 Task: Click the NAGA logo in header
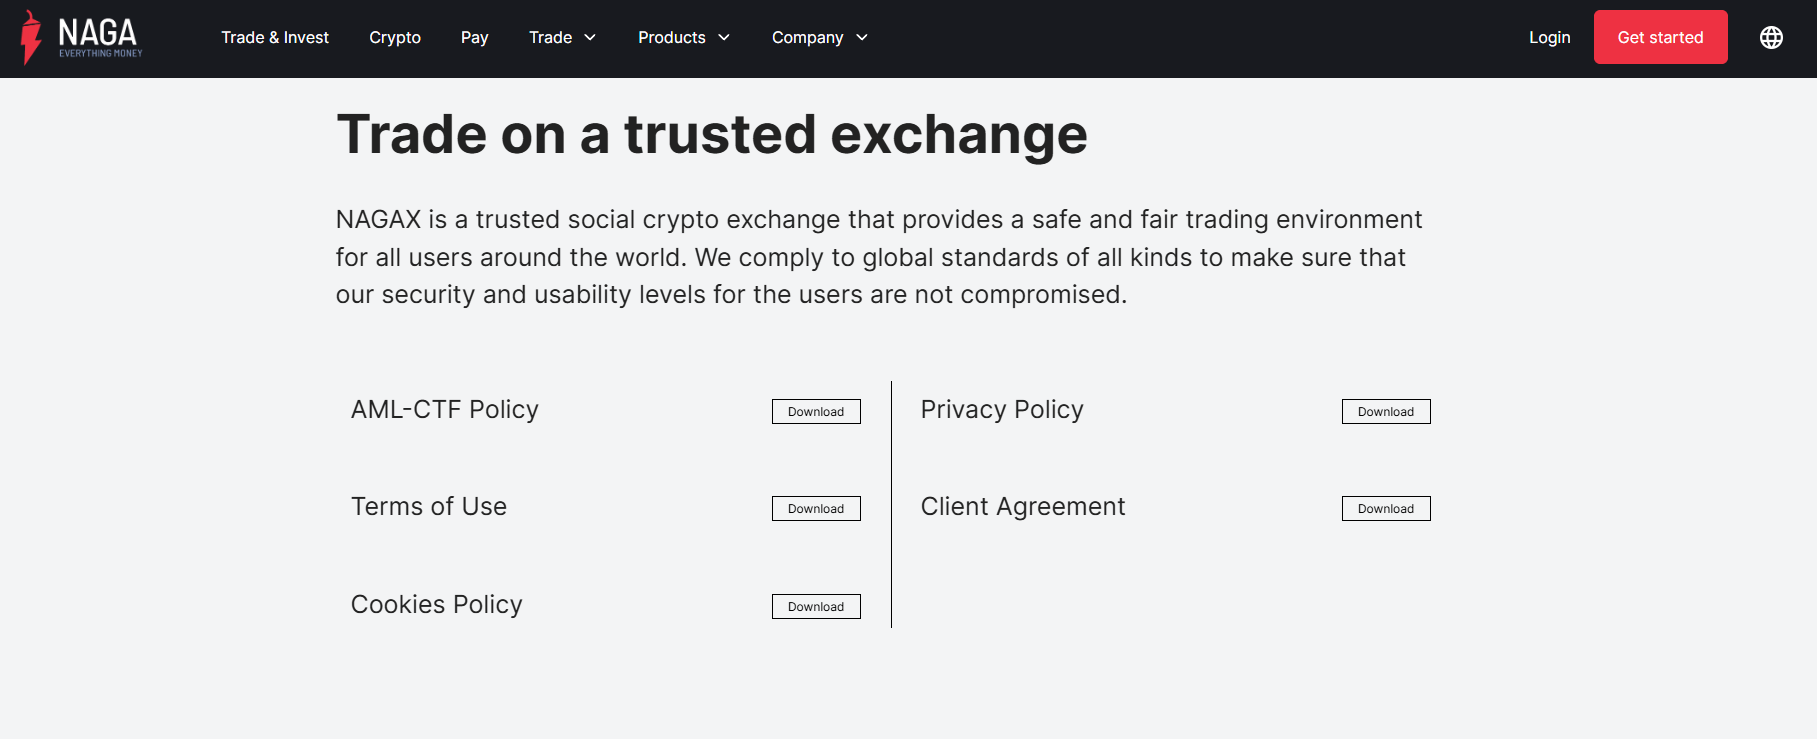[x=82, y=38]
